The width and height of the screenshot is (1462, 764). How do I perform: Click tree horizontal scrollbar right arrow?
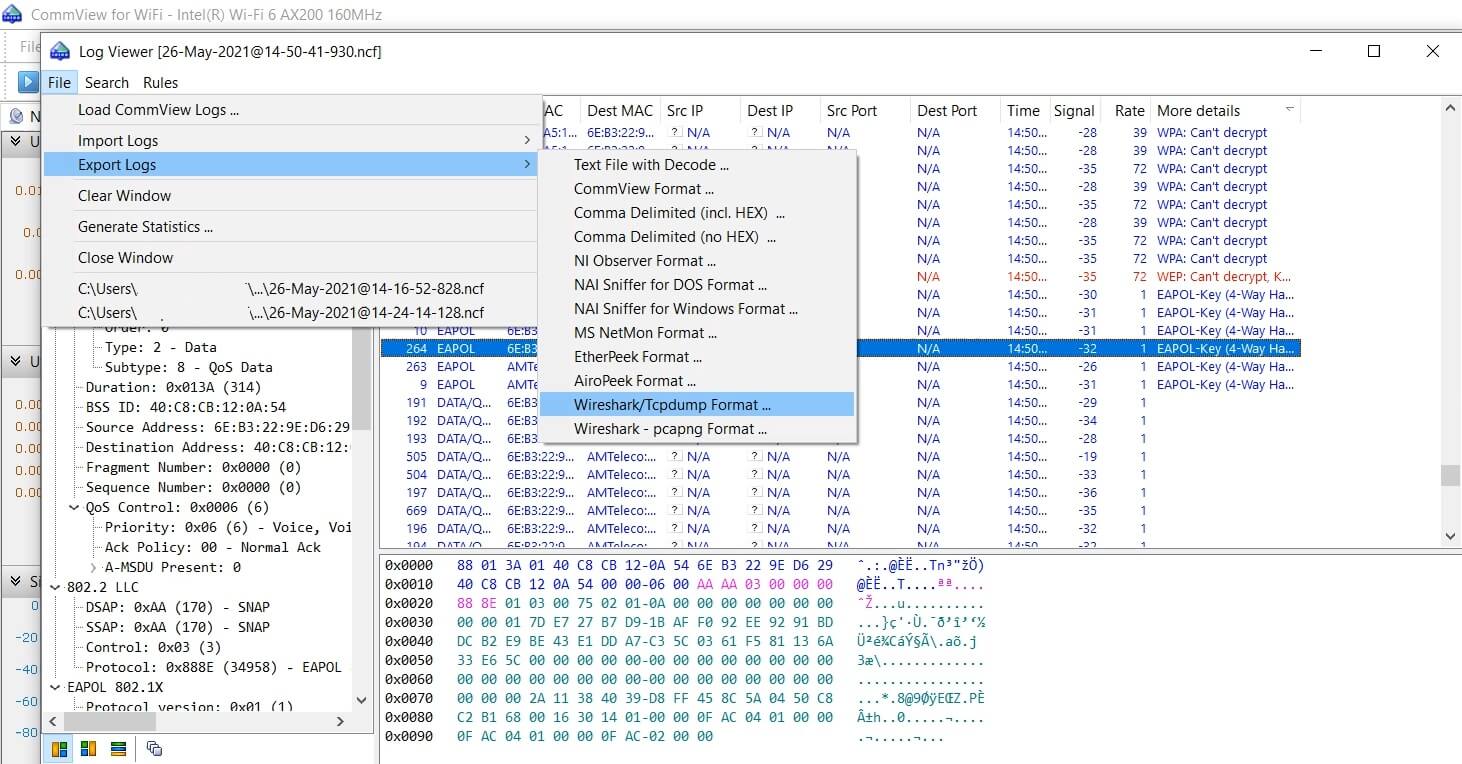(340, 721)
